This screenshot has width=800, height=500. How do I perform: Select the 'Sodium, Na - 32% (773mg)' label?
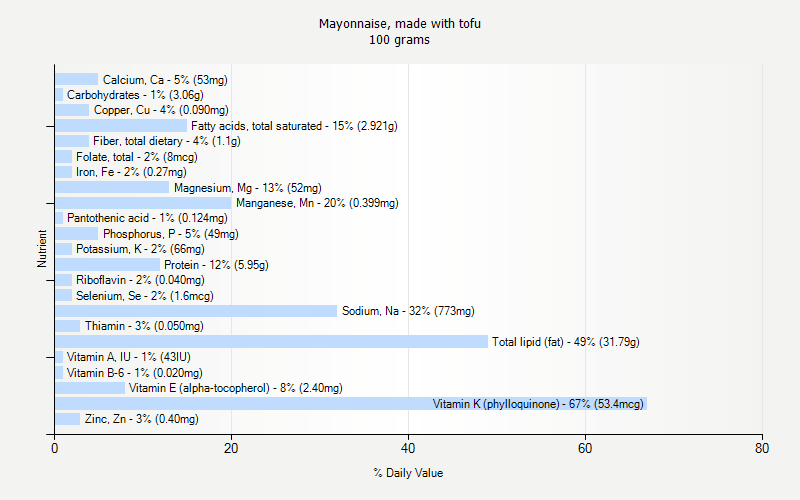pos(408,311)
